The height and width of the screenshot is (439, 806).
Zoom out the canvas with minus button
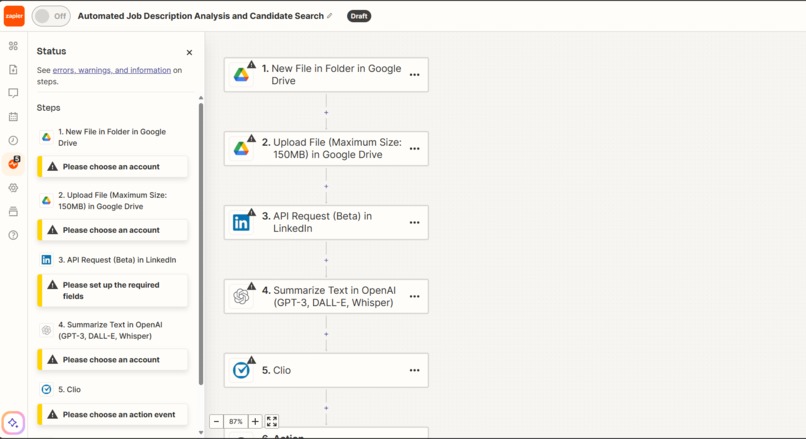(216, 422)
